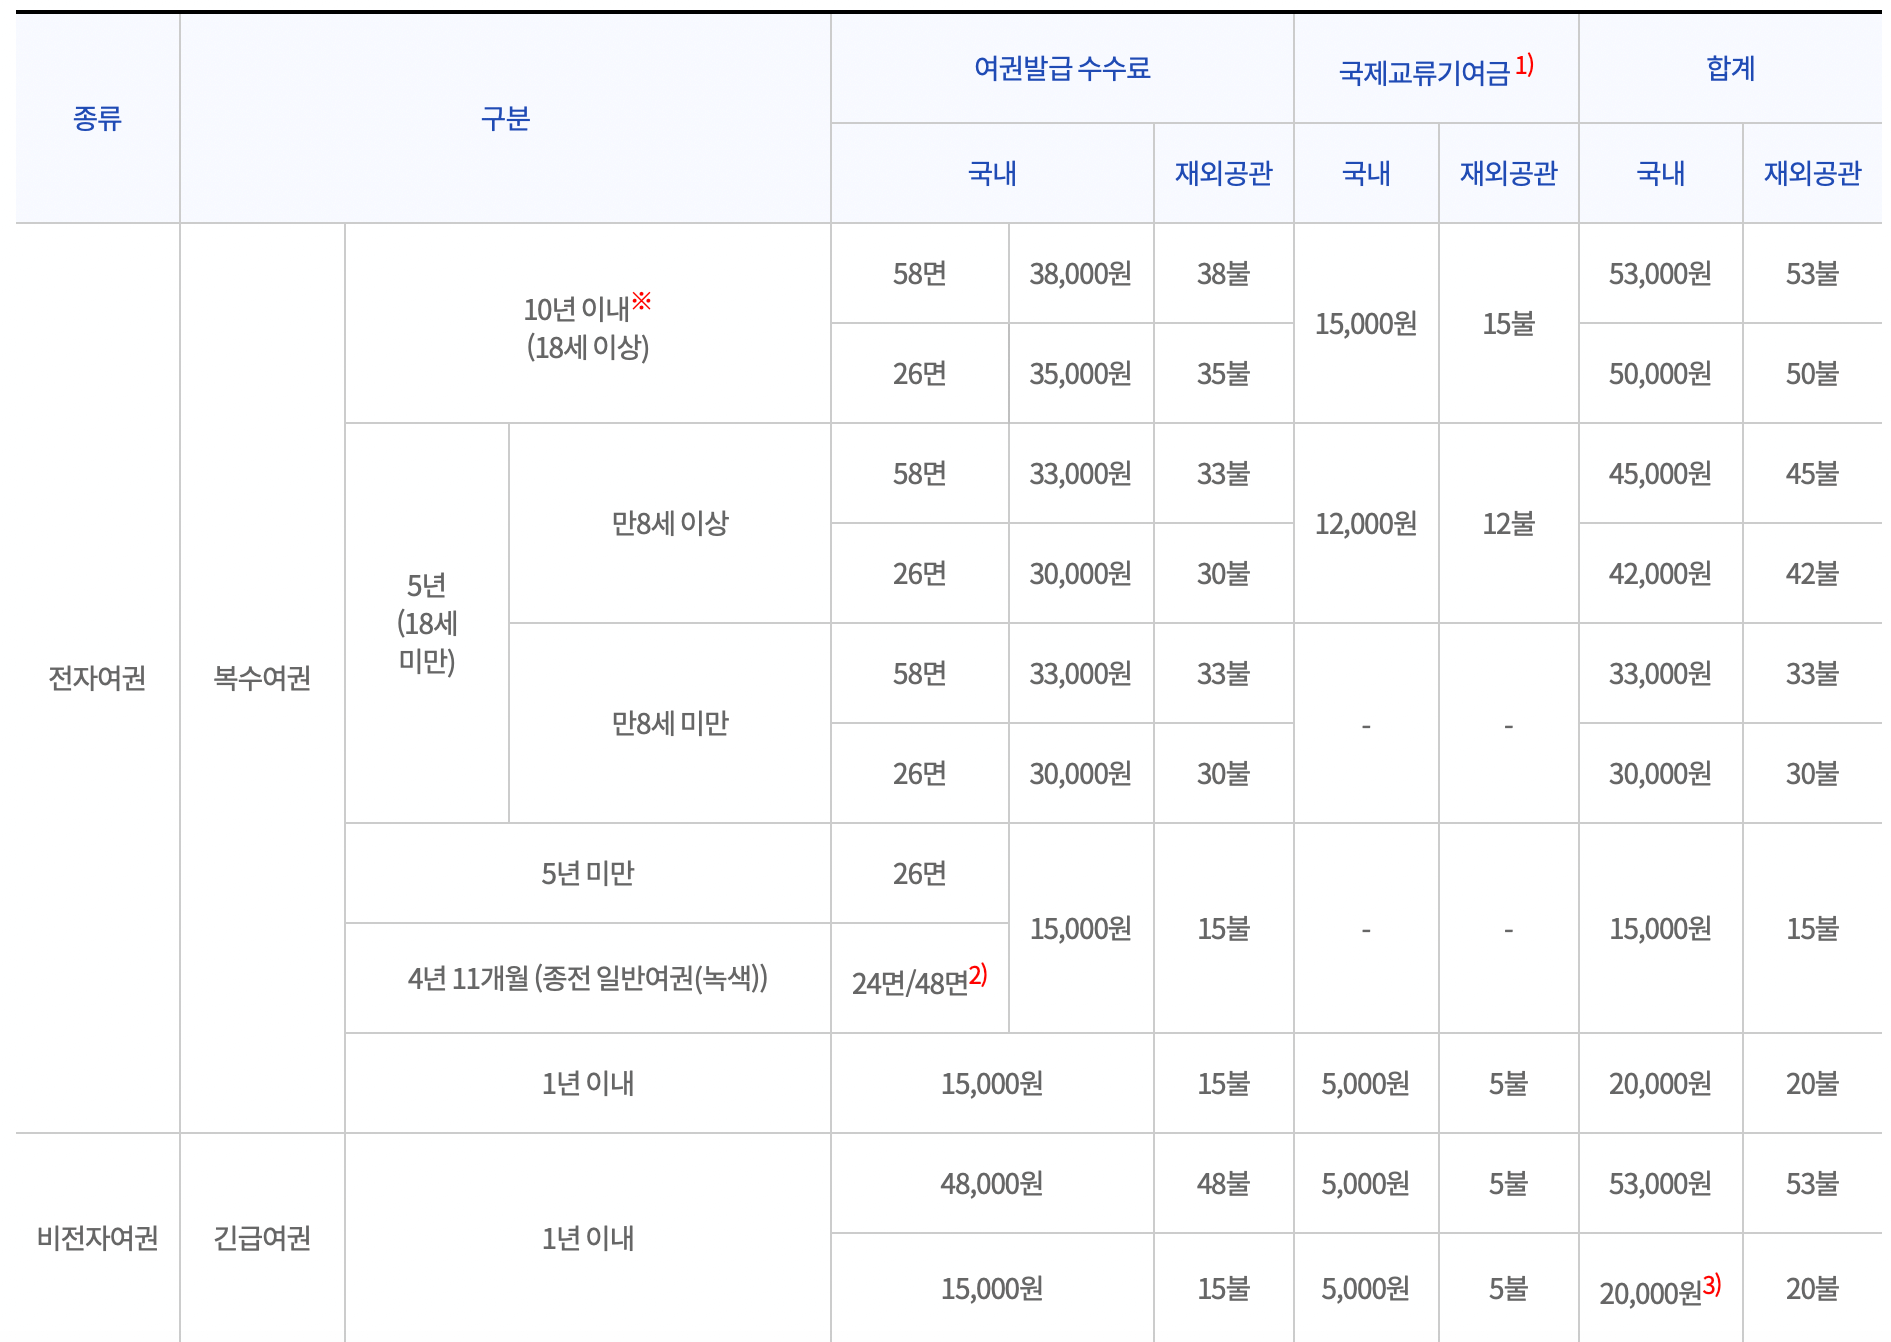This screenshot has width=1891, height=1342.
Task: Click the 38,000원 fee value
Action: tap(1081, 273)
